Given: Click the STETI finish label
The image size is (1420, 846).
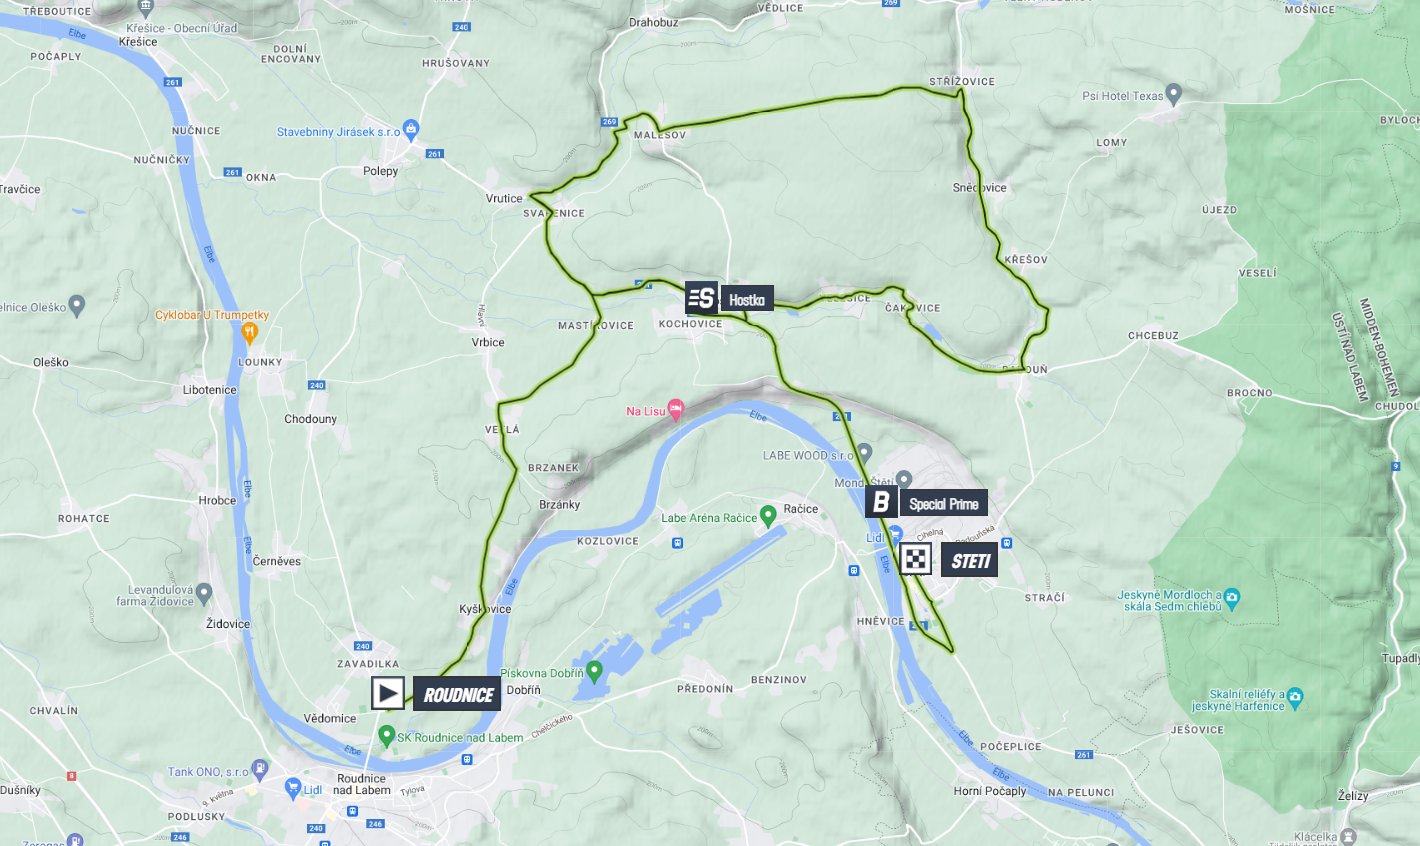Looking at the screenshot, I should click(x=969, y=560).
